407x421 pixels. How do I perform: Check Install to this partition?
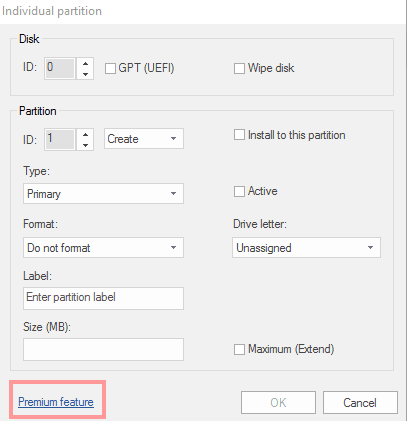click(x=239, y=135)
